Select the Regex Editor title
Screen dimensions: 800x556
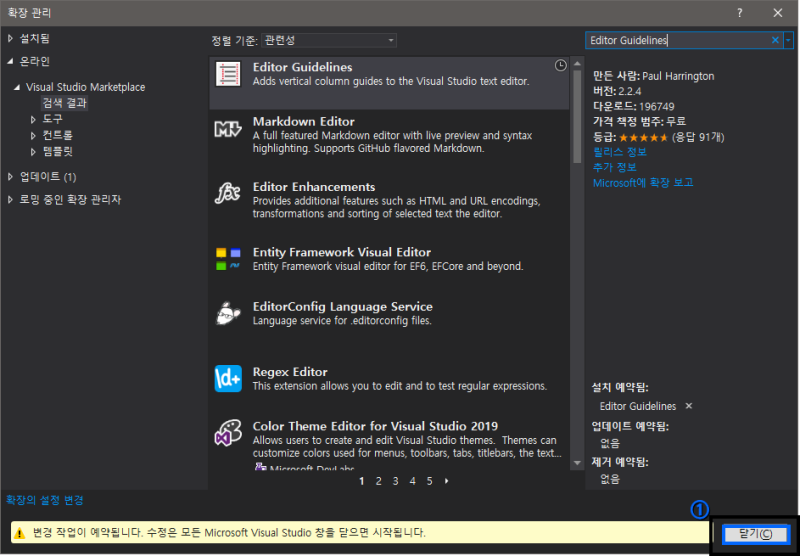(x=290, y=372)
